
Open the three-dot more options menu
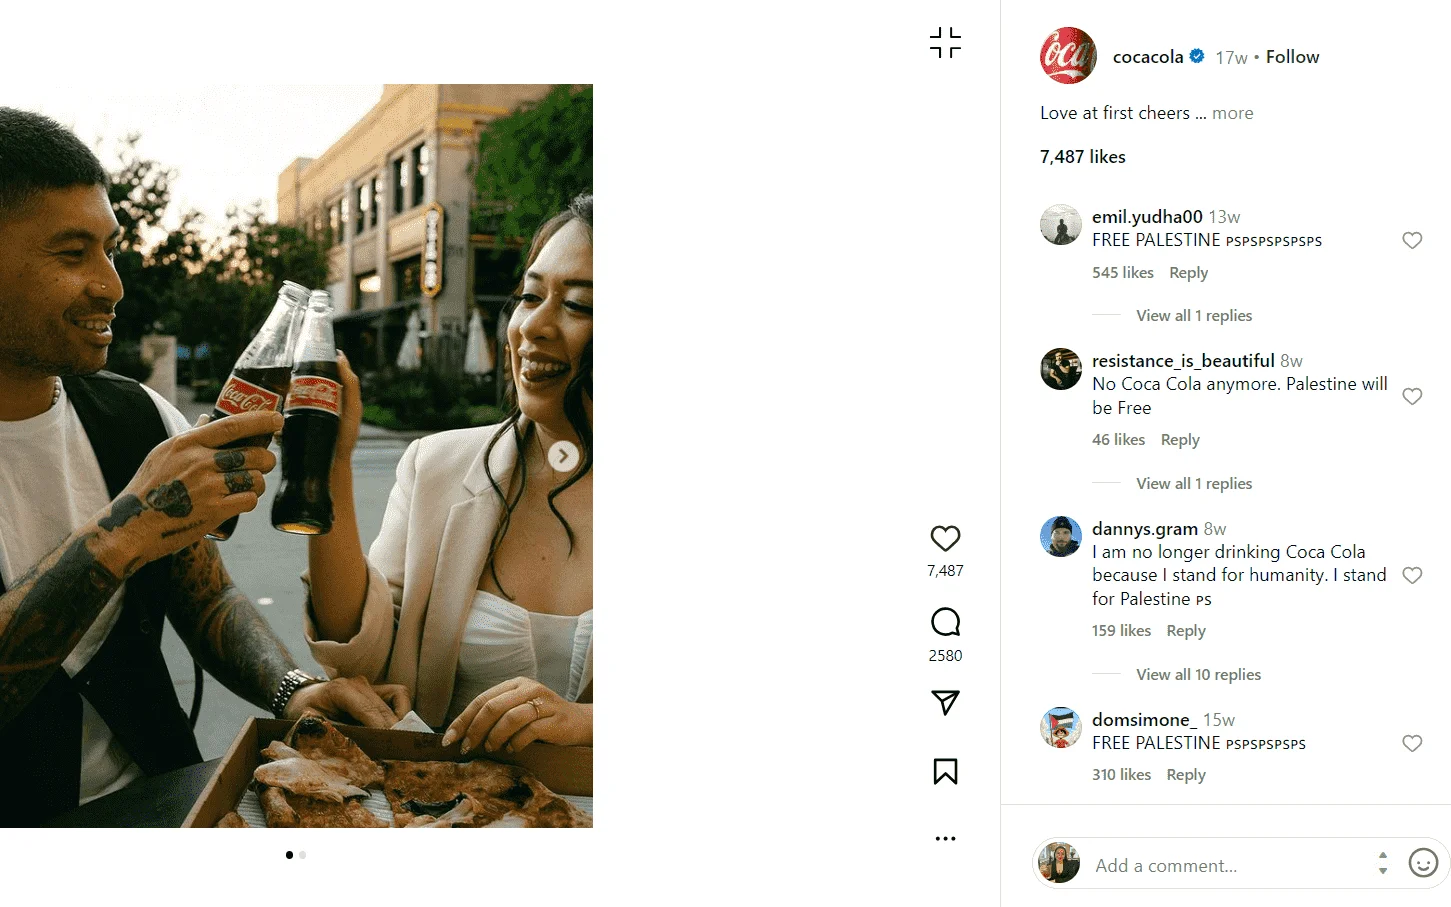pyautogui.click(x=945, y=838)
